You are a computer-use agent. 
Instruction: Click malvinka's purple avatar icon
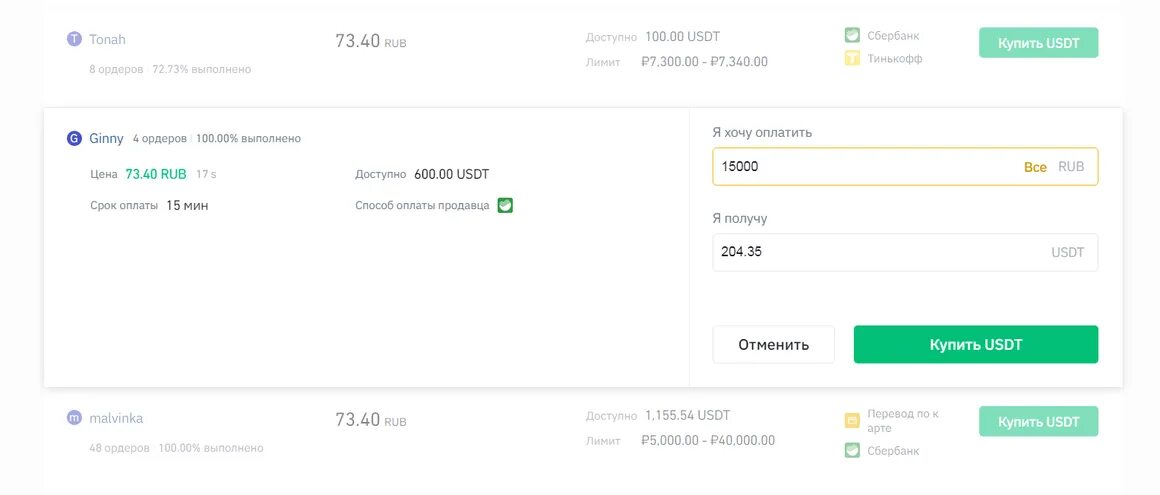(74, 418)
